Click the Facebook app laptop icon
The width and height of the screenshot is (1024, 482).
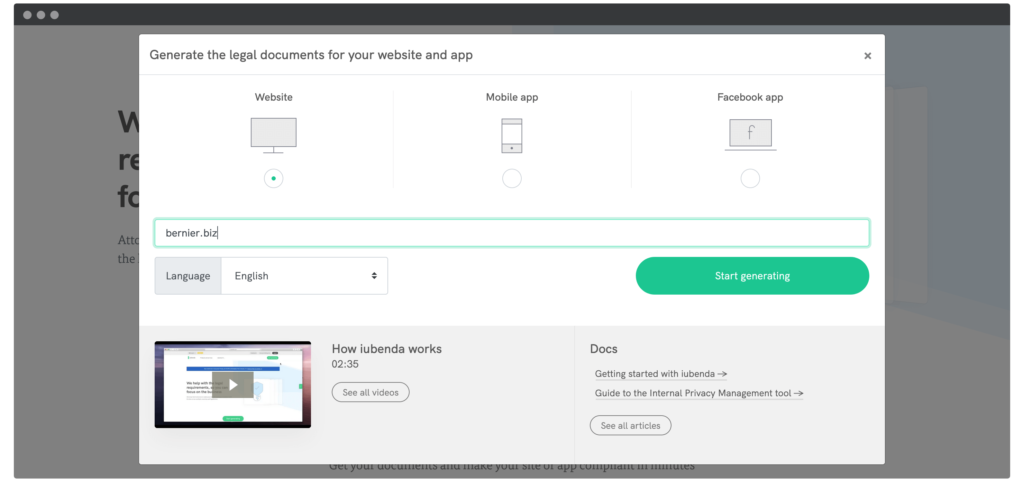click(750, 134)
